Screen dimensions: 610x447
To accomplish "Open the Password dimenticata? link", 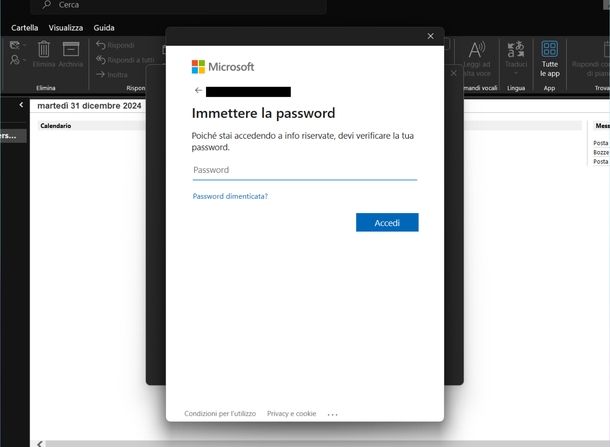I will 230,196.
